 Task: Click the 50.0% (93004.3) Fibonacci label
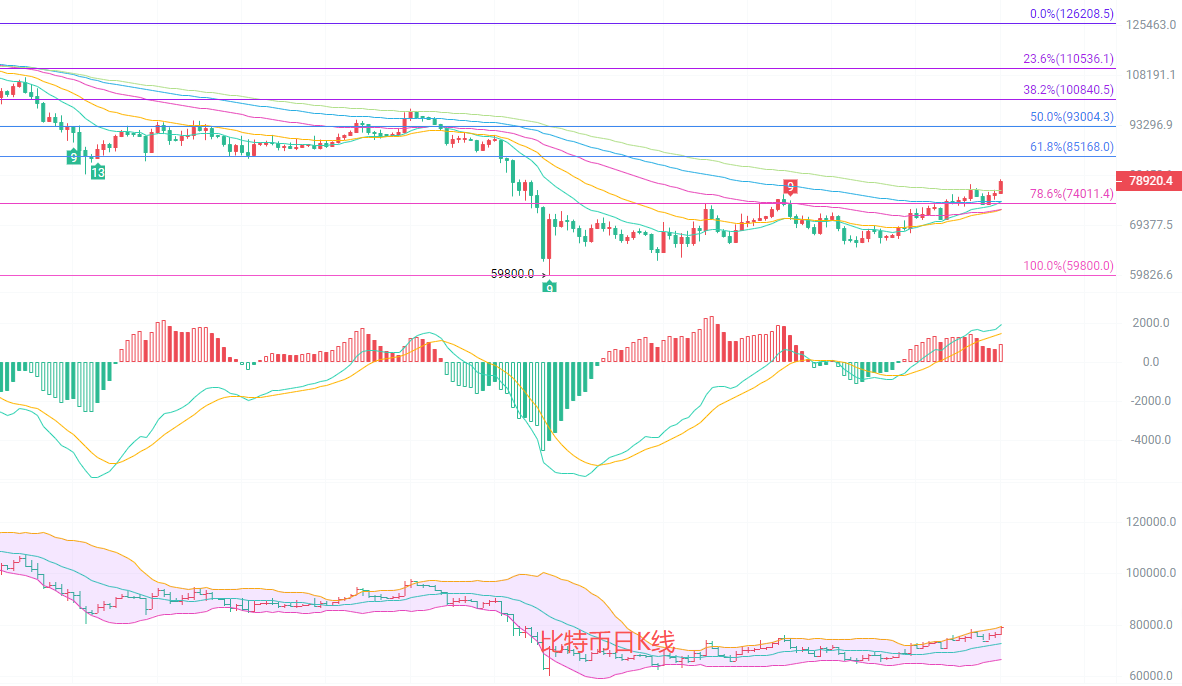[x=1071, y=117]
